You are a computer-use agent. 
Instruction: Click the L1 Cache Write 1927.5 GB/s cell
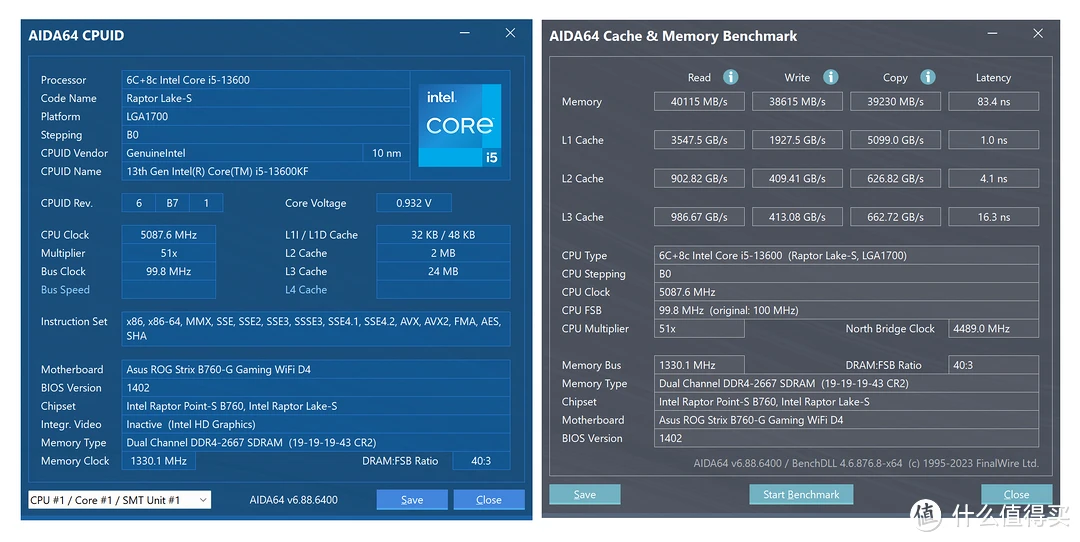(797, 140)
